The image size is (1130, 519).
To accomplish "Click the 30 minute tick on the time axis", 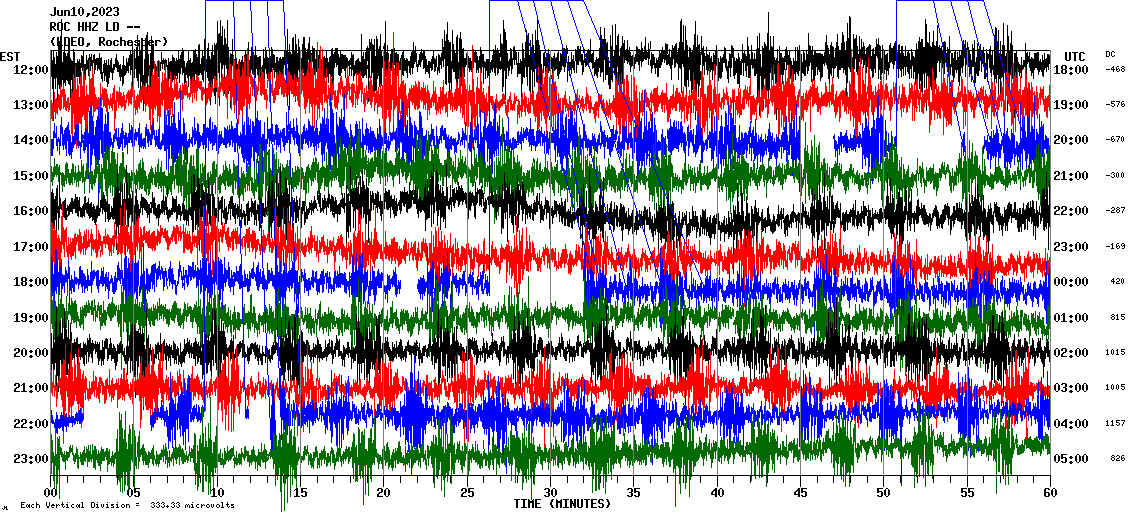I will (550, 492).
